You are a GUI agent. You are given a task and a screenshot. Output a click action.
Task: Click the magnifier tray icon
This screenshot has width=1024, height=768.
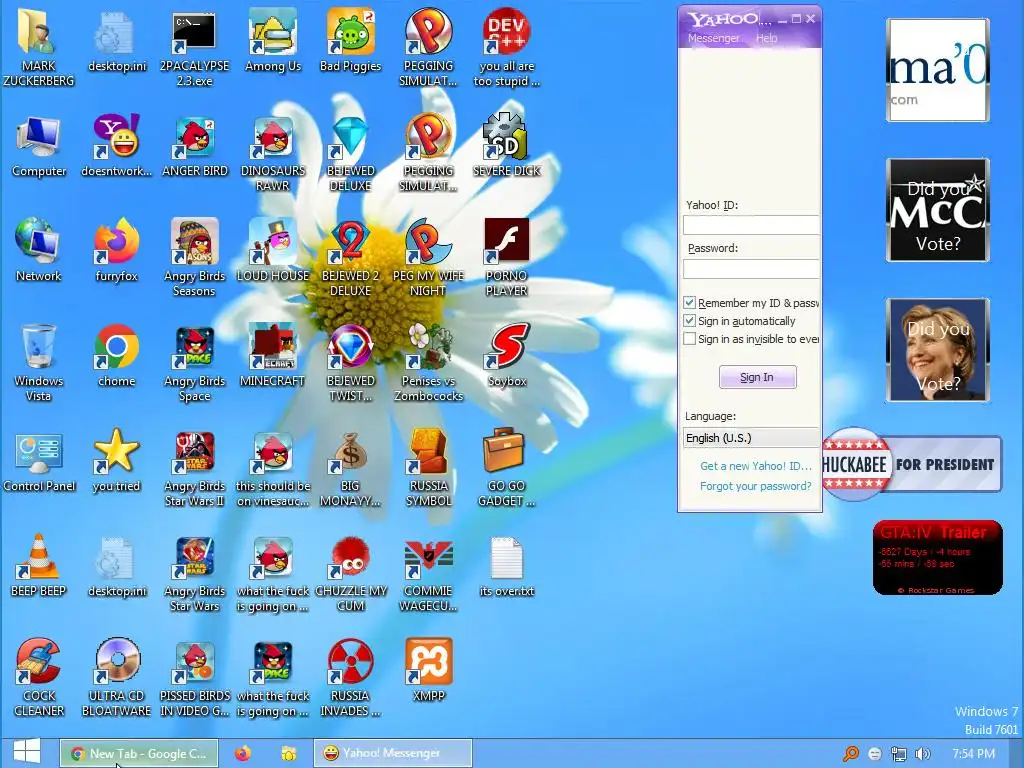(851, 754)
